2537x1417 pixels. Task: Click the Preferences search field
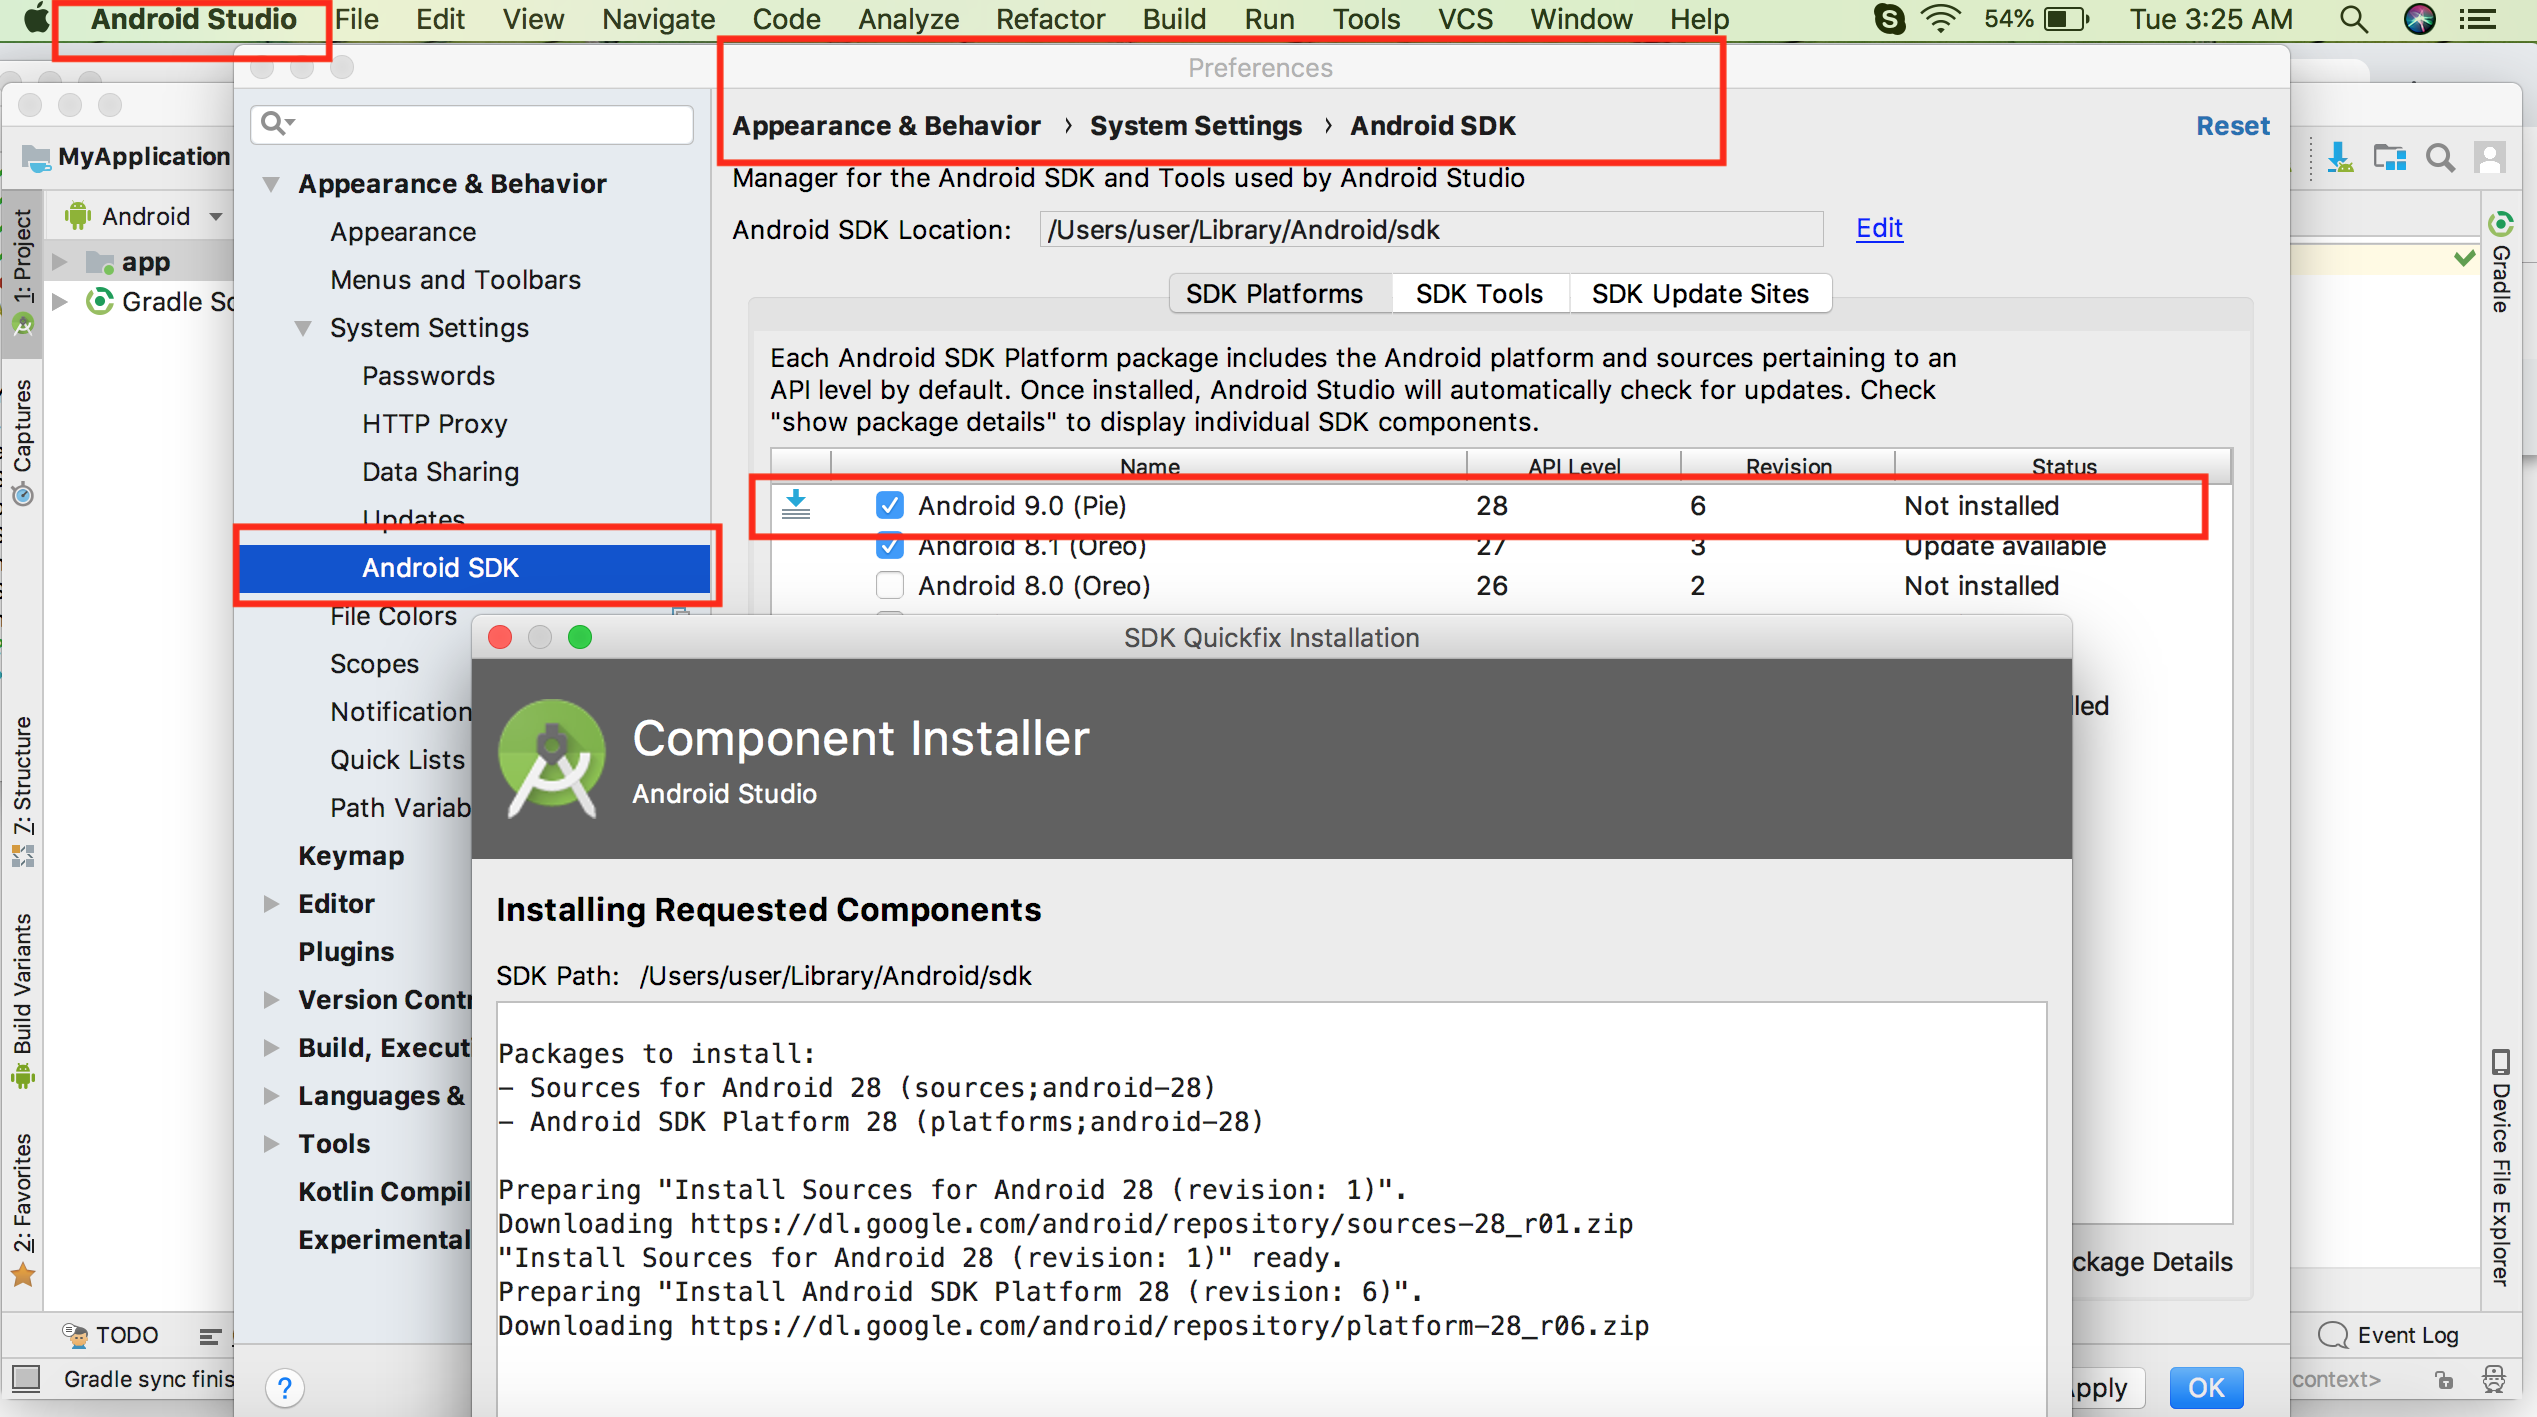click(472, 124)
